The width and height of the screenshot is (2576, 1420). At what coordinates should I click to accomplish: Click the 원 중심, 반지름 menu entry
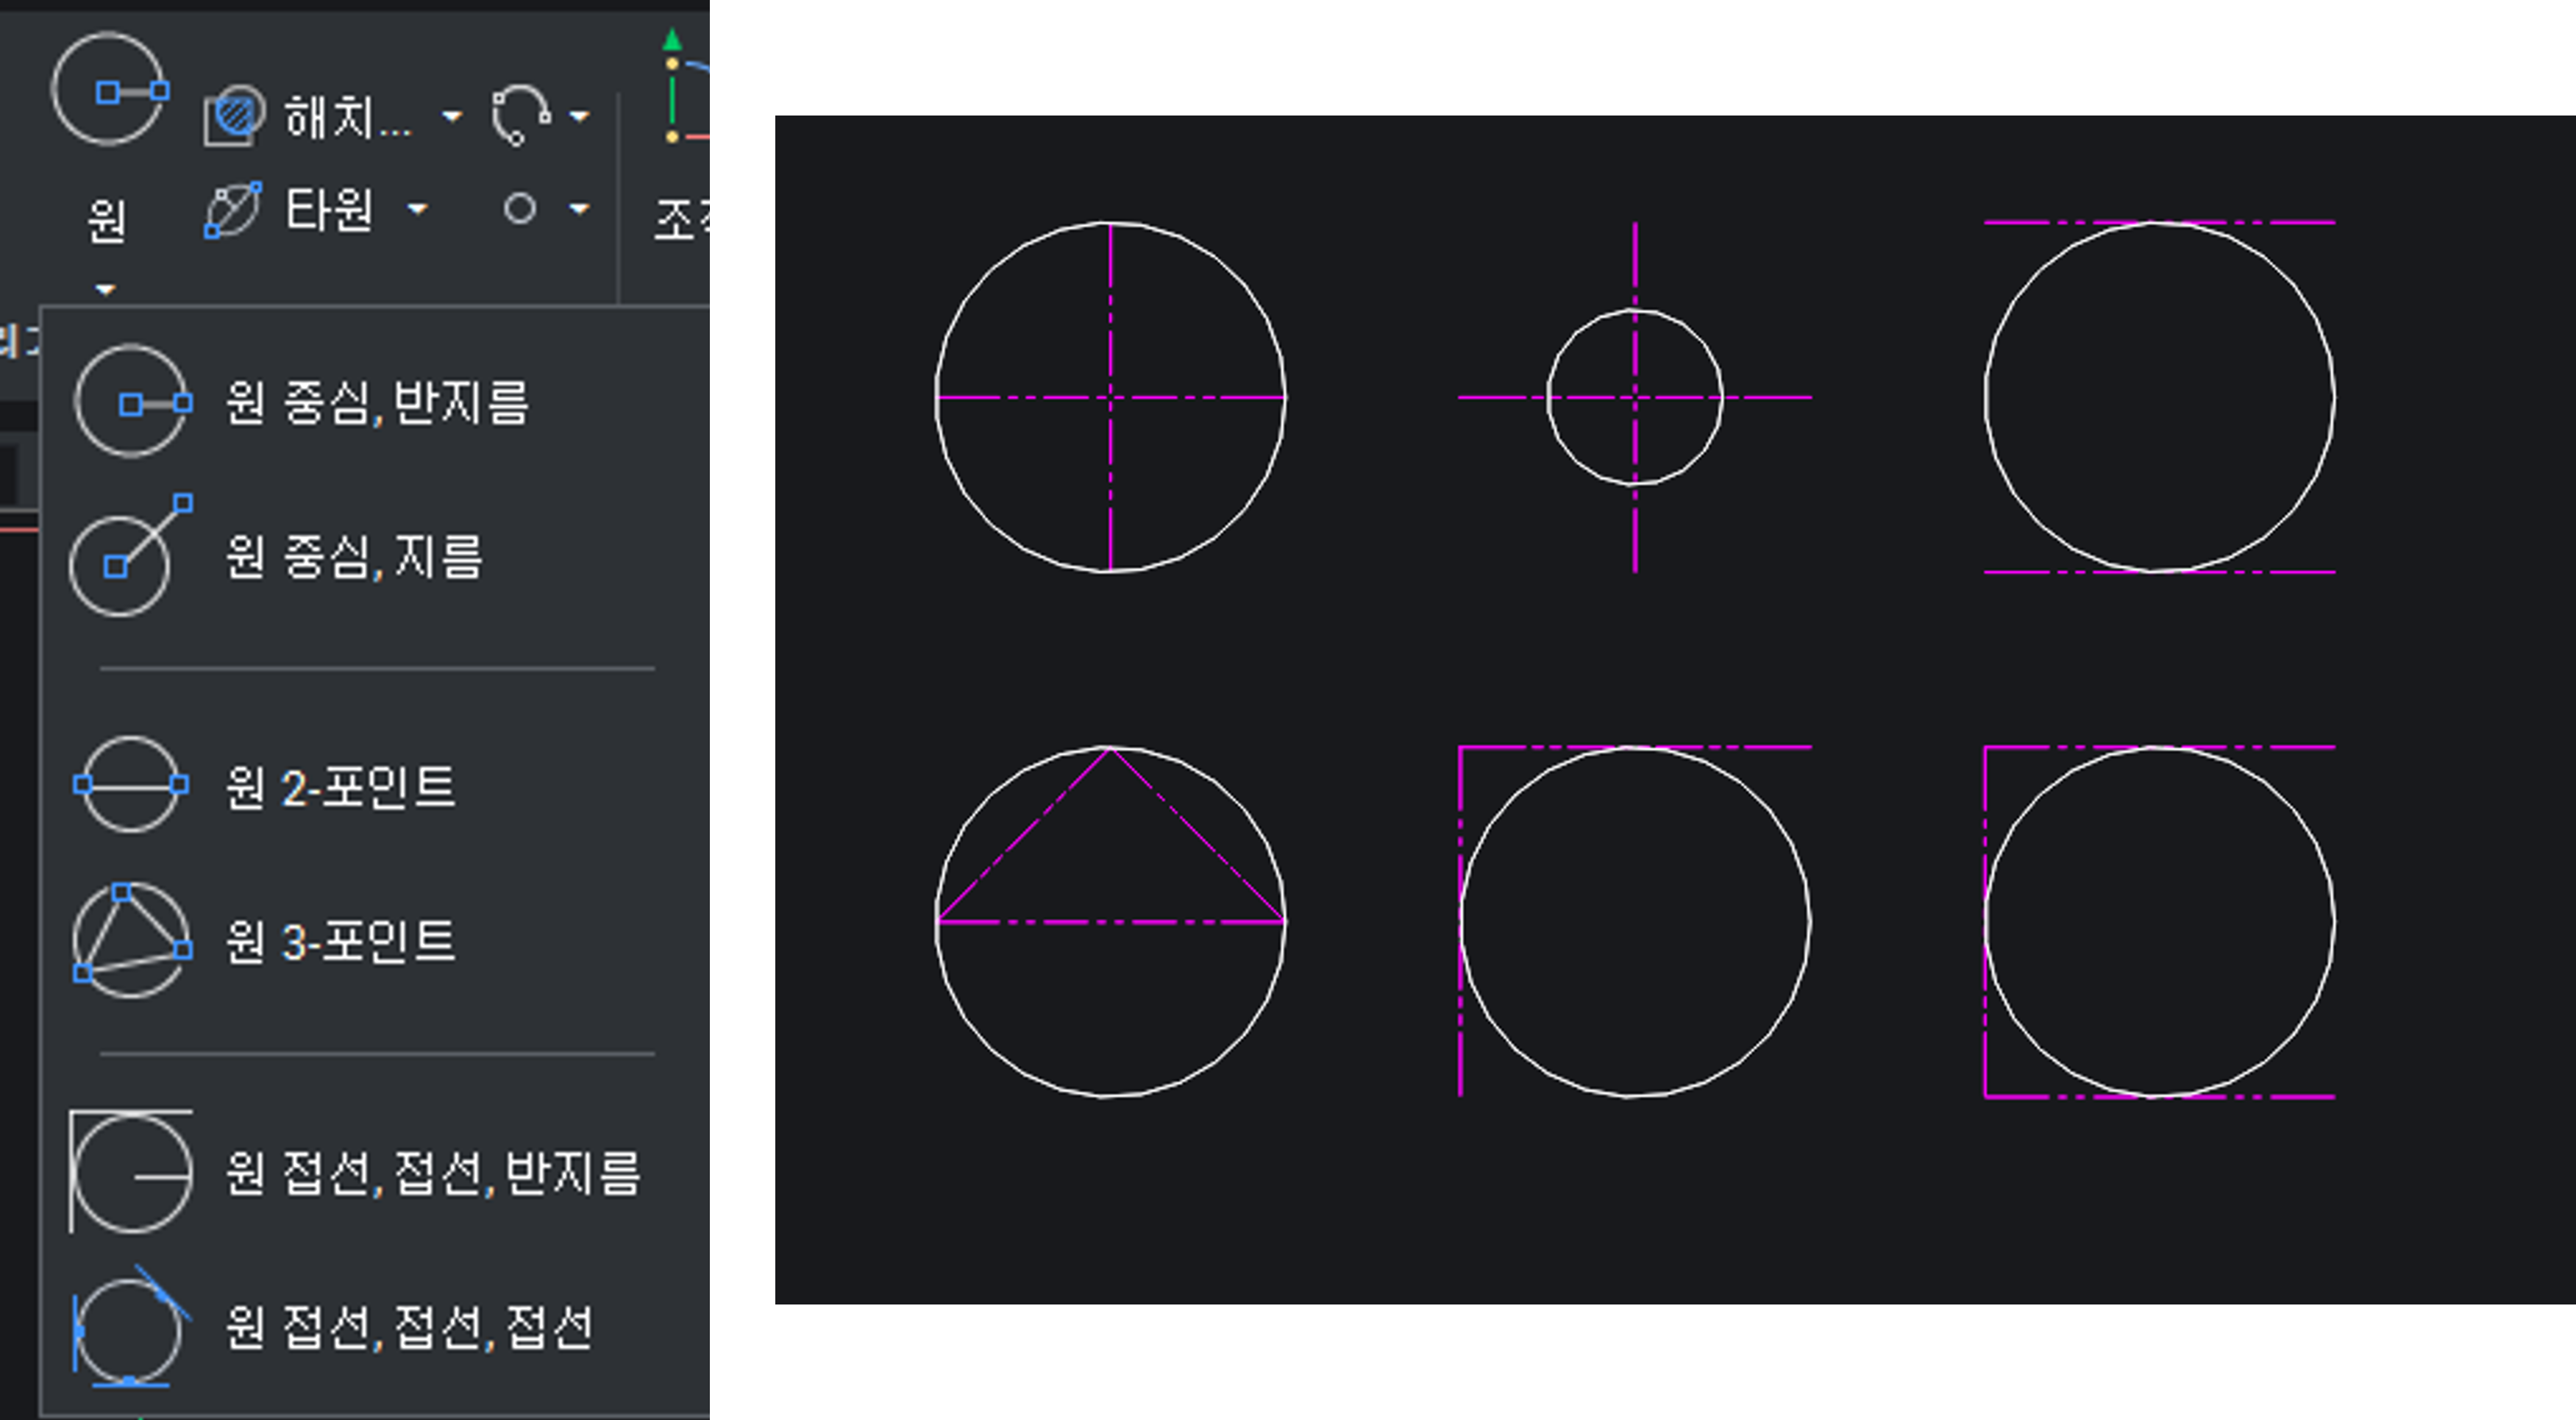(x=377, y=403)
